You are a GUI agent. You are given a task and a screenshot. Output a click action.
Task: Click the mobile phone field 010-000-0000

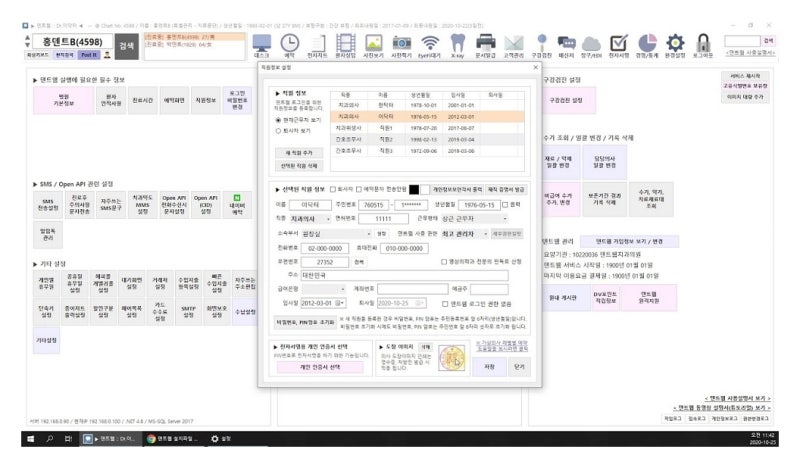click(x=404, y=249)
